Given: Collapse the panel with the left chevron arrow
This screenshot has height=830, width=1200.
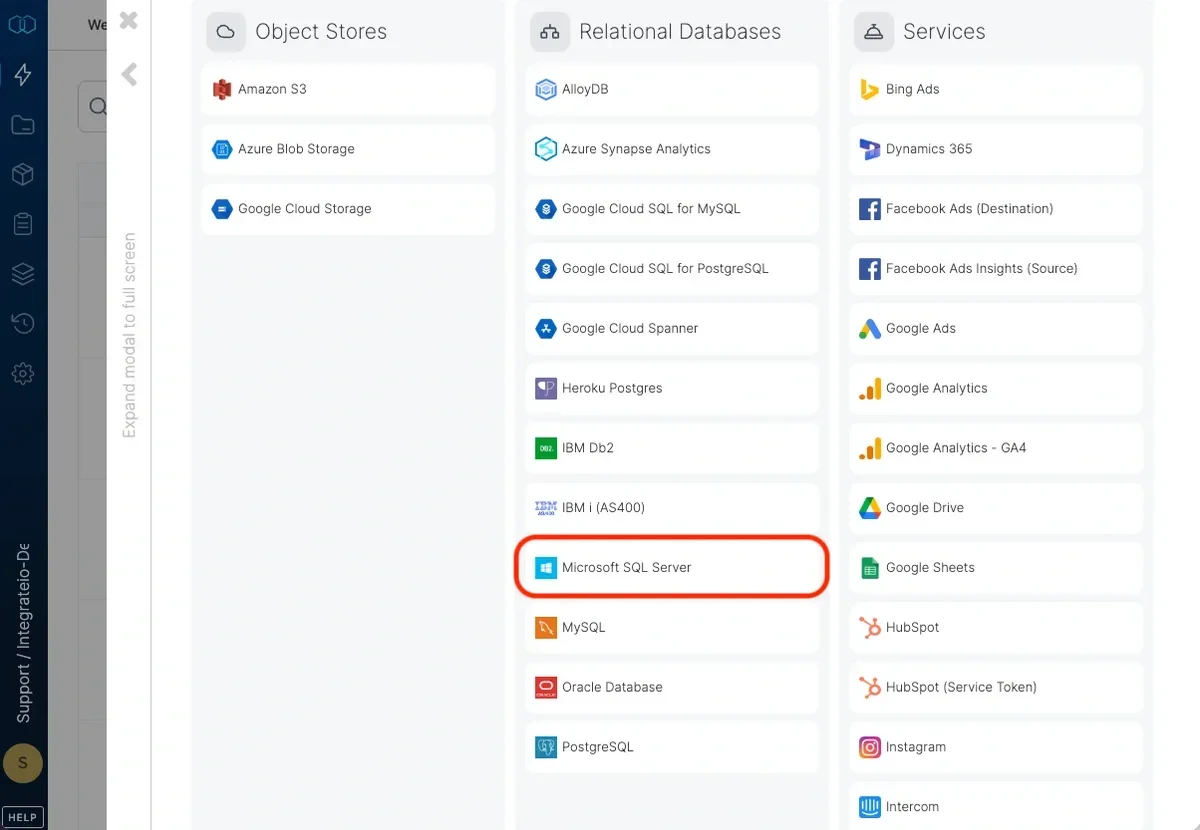Looking at the screenshot, I should [128, 74].
